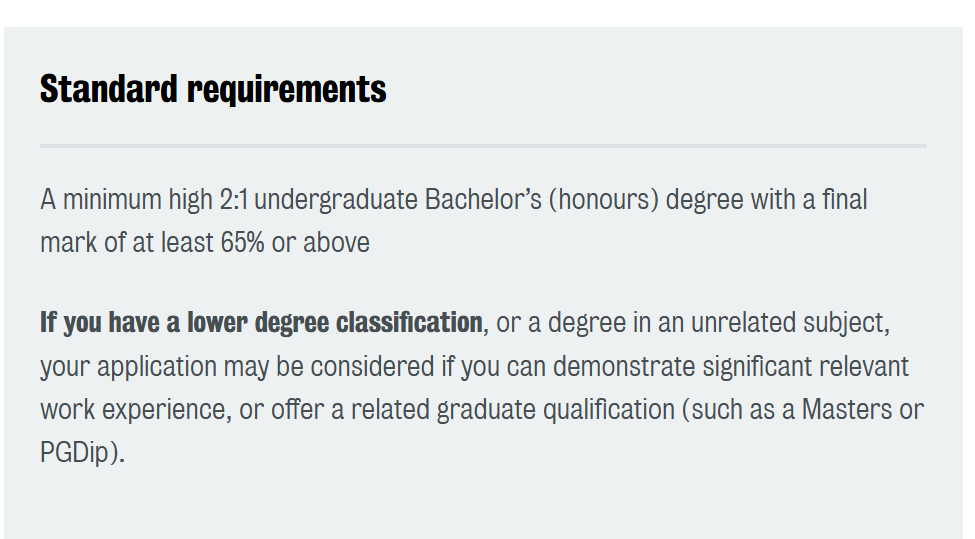Screen dimensions: 975x539
Task: Click the word 'Bachelor's' in the first paragraph
Action: click(483, 200)
